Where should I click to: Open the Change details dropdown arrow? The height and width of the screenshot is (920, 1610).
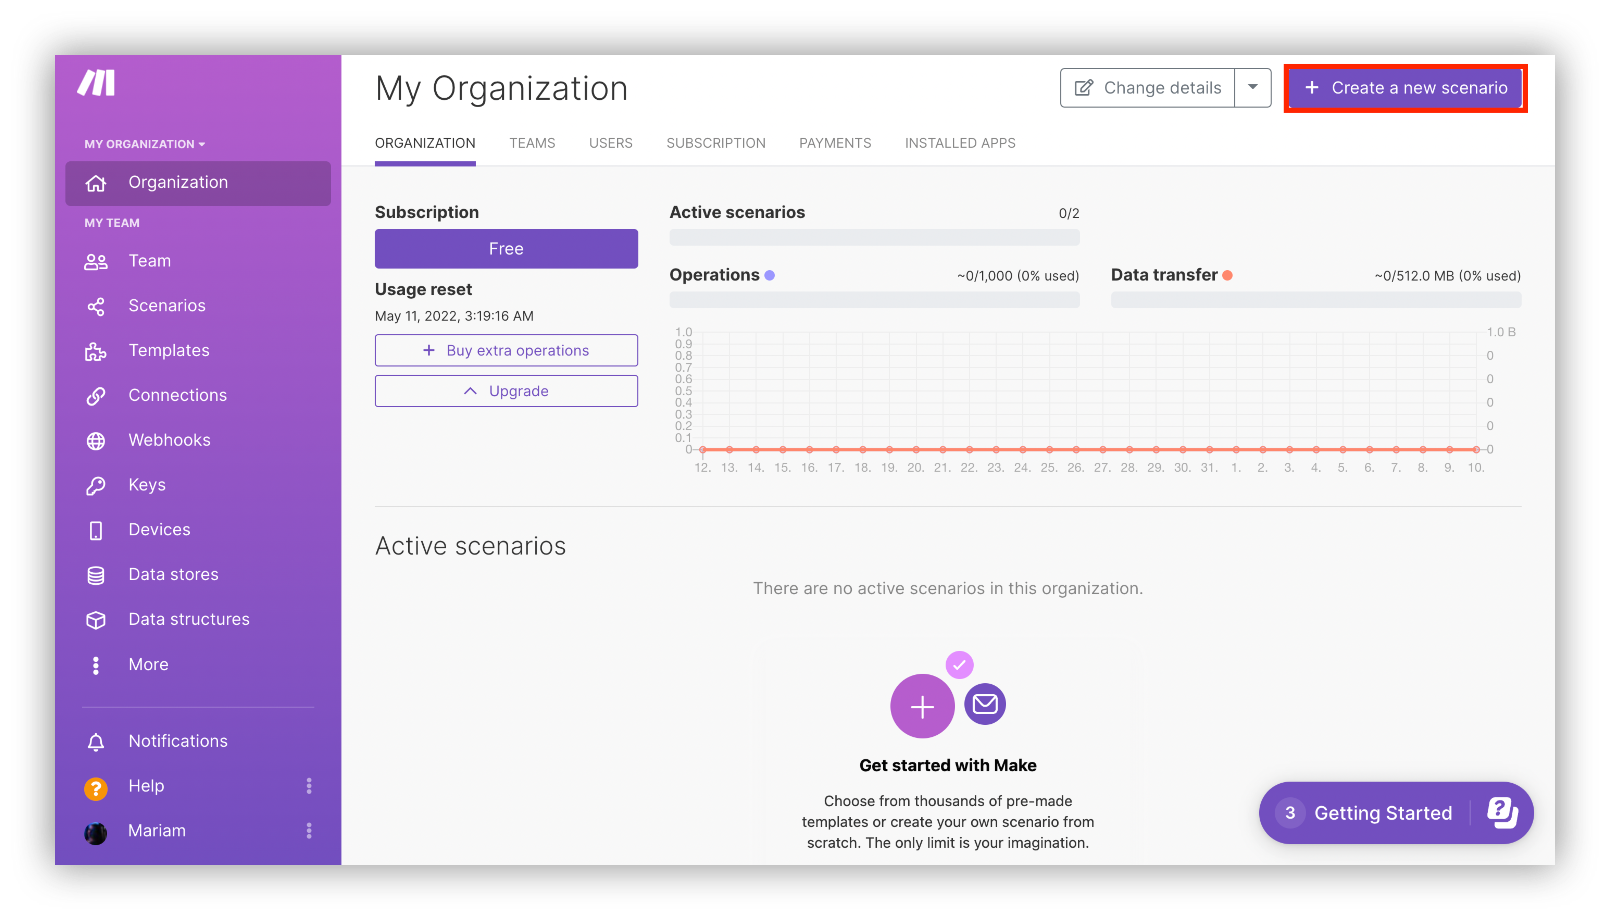click(1253, 88)
